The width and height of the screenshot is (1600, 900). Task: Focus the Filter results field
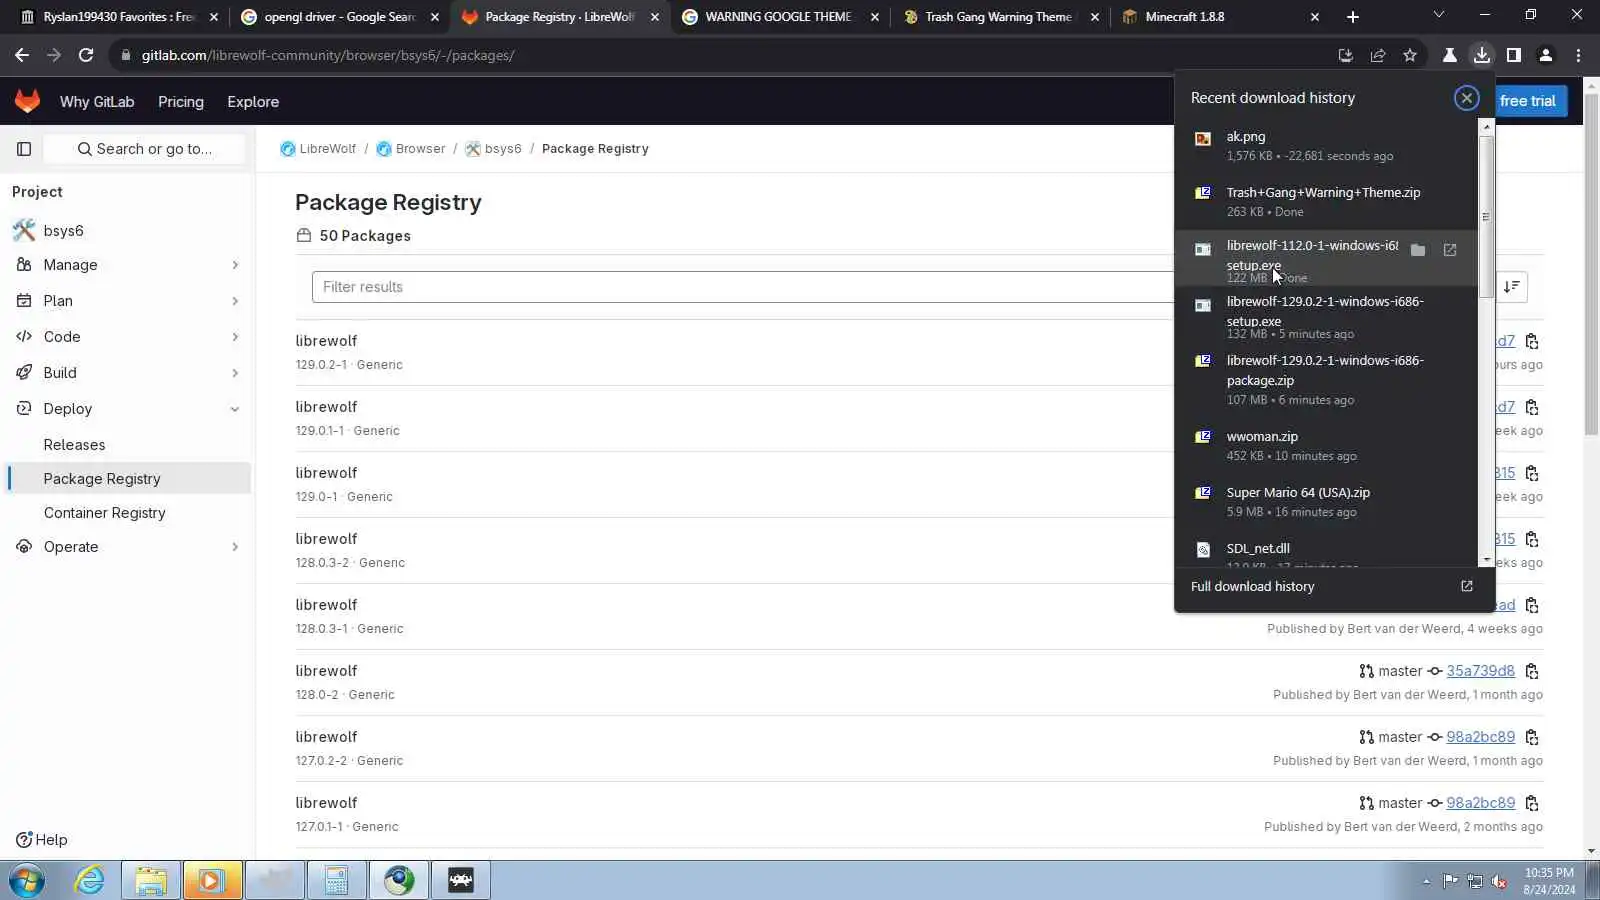coord(742,287)
